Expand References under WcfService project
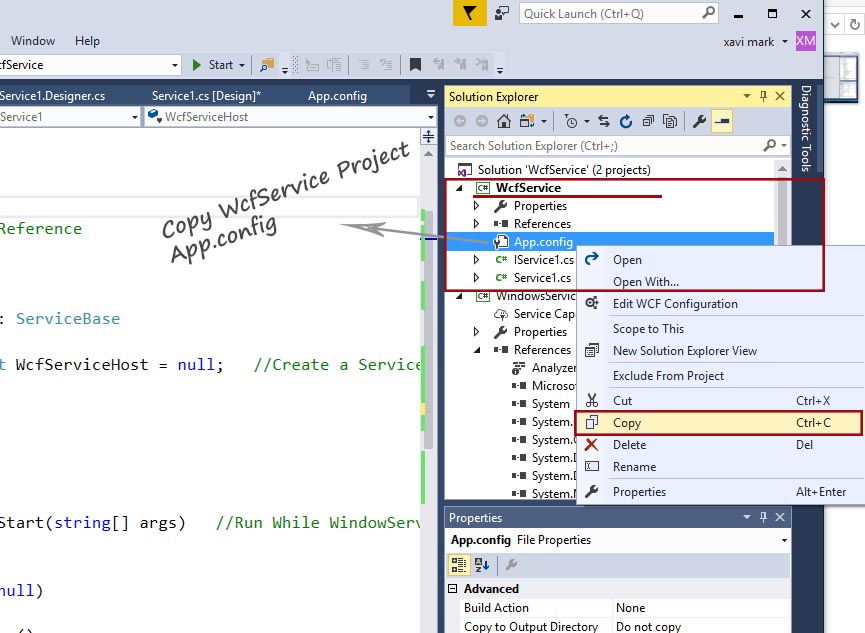 [x=477, y=224]
